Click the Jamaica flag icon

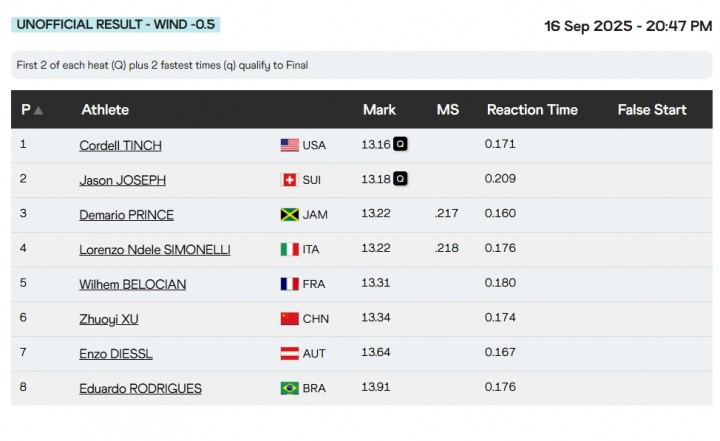point(289,215)
